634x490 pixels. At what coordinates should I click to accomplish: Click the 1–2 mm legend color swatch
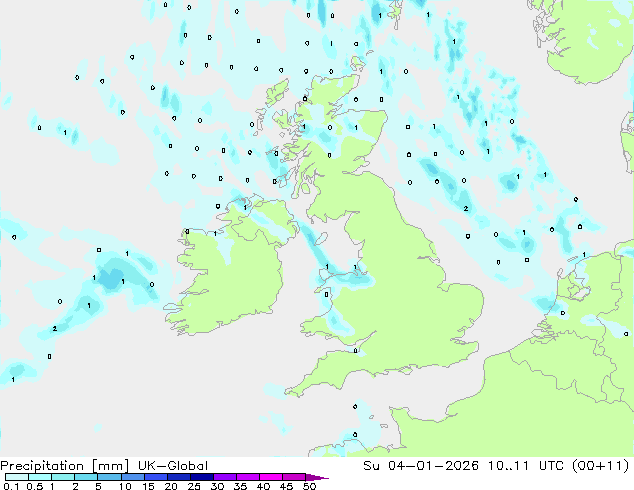(63, 477)
